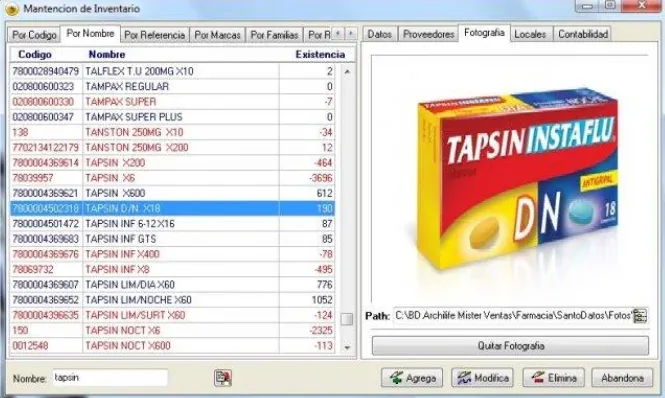Click the Quitar Fotografia button
665x398 pixels.
pos(510,346)
